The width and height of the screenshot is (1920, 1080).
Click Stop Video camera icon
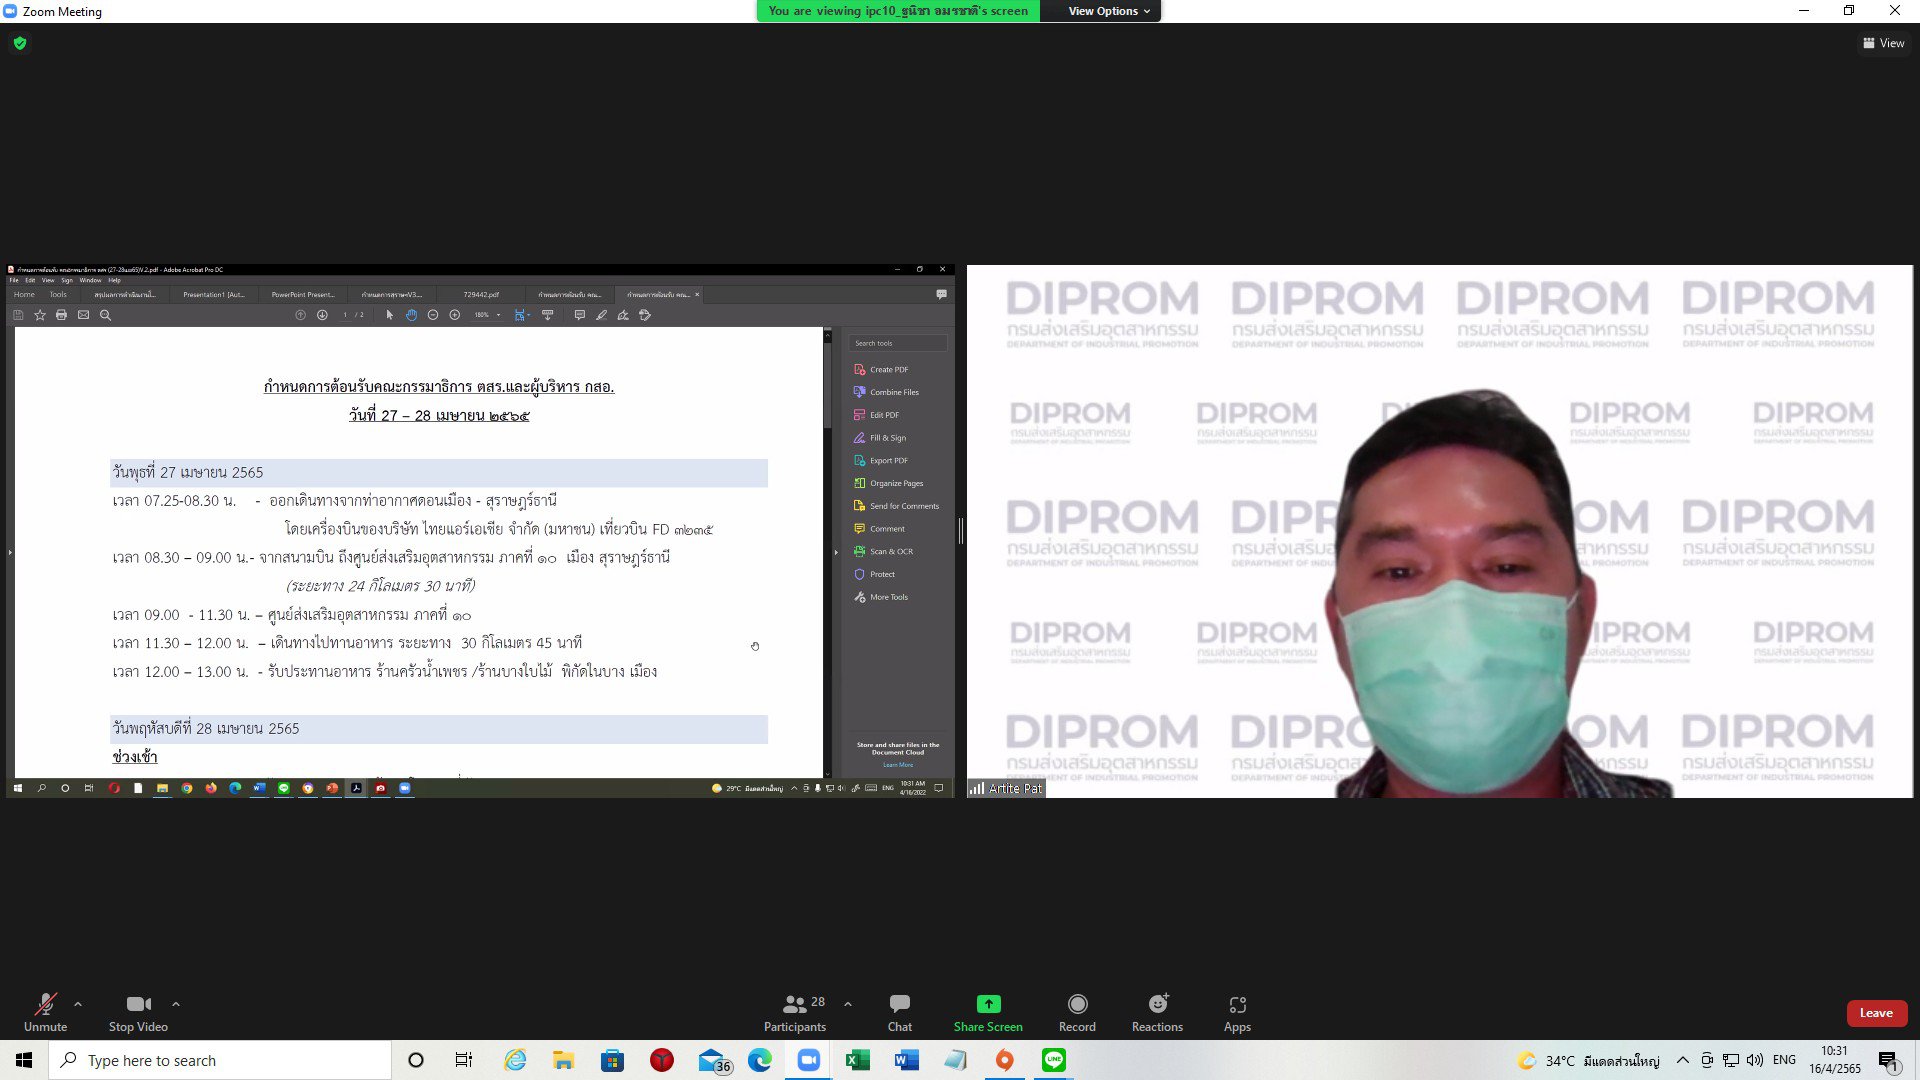[x=138, y=1004]
